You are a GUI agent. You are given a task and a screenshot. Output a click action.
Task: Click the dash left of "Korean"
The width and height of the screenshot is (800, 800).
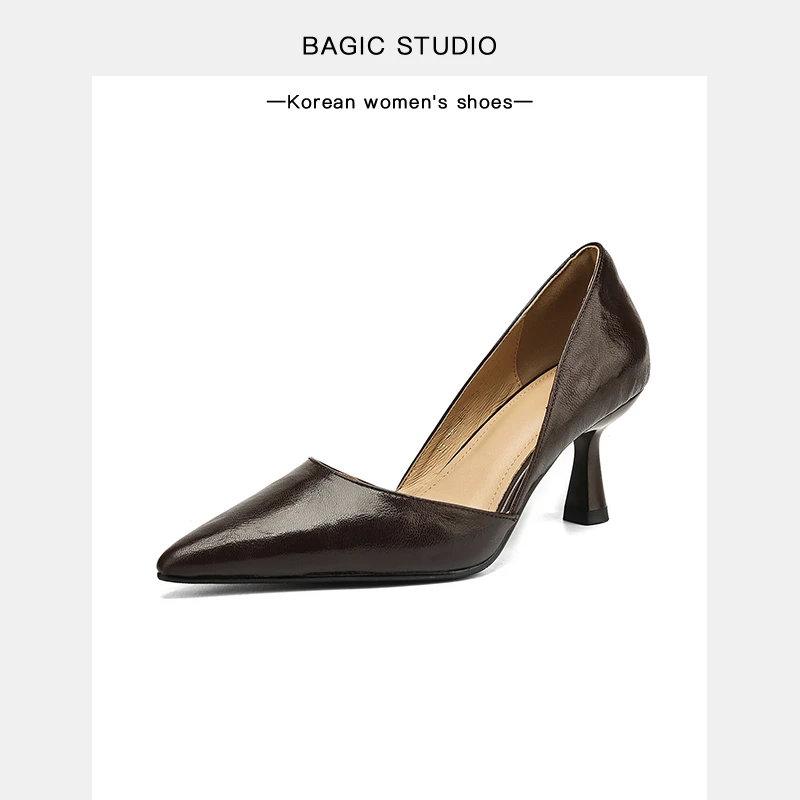[276, 102]
